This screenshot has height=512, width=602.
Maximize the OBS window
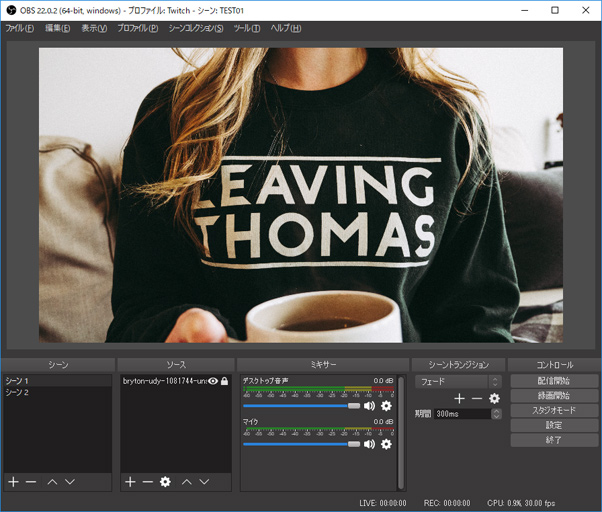(x=555, y=10)
